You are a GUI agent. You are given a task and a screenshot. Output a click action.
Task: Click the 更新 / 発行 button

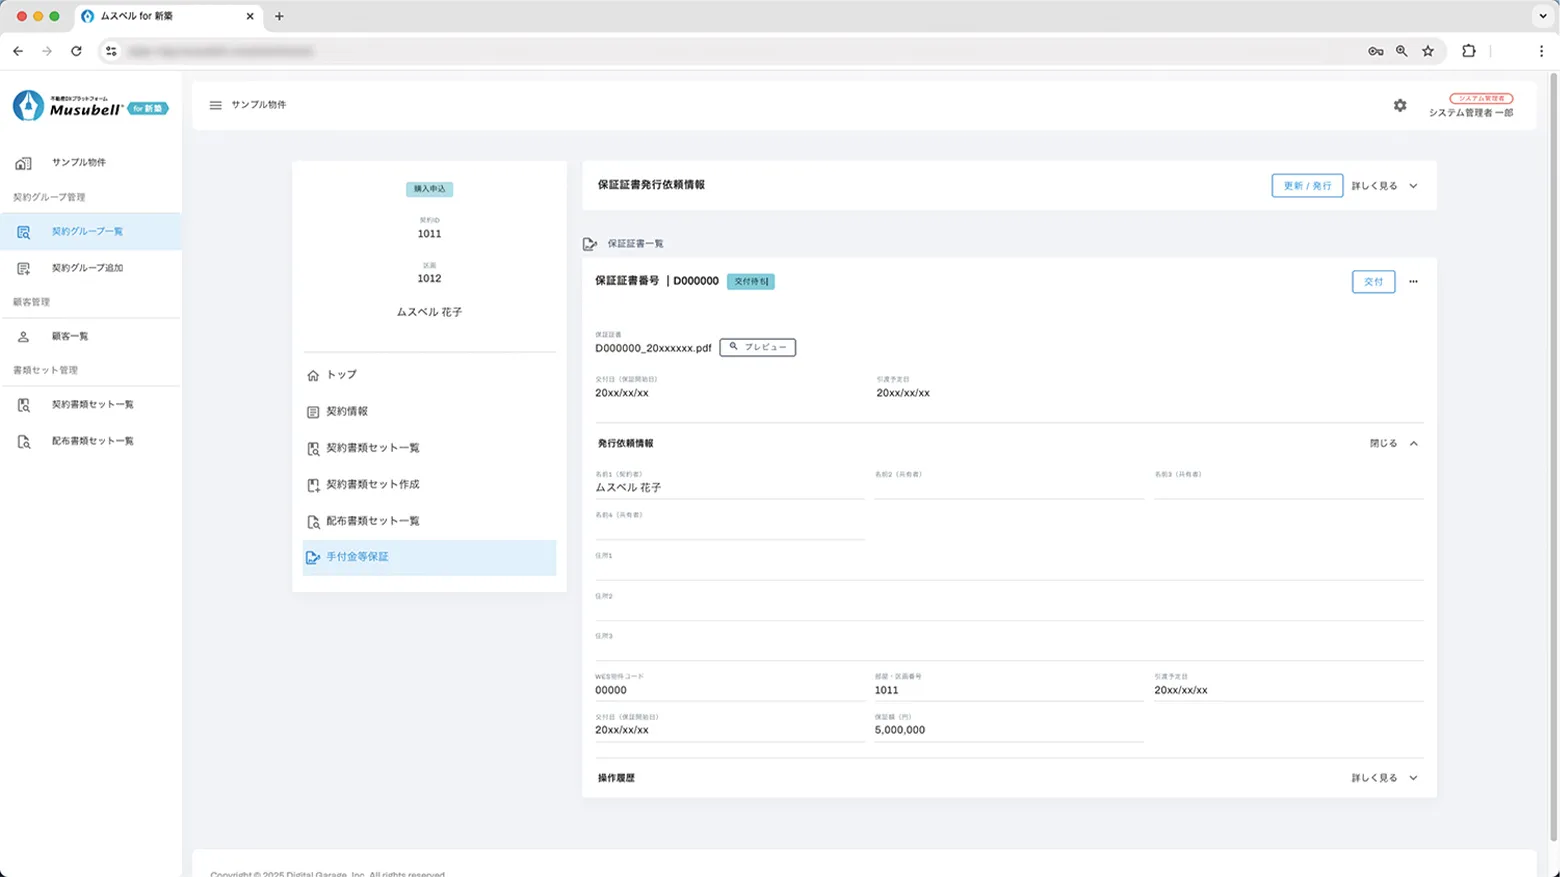(1306, 186)
